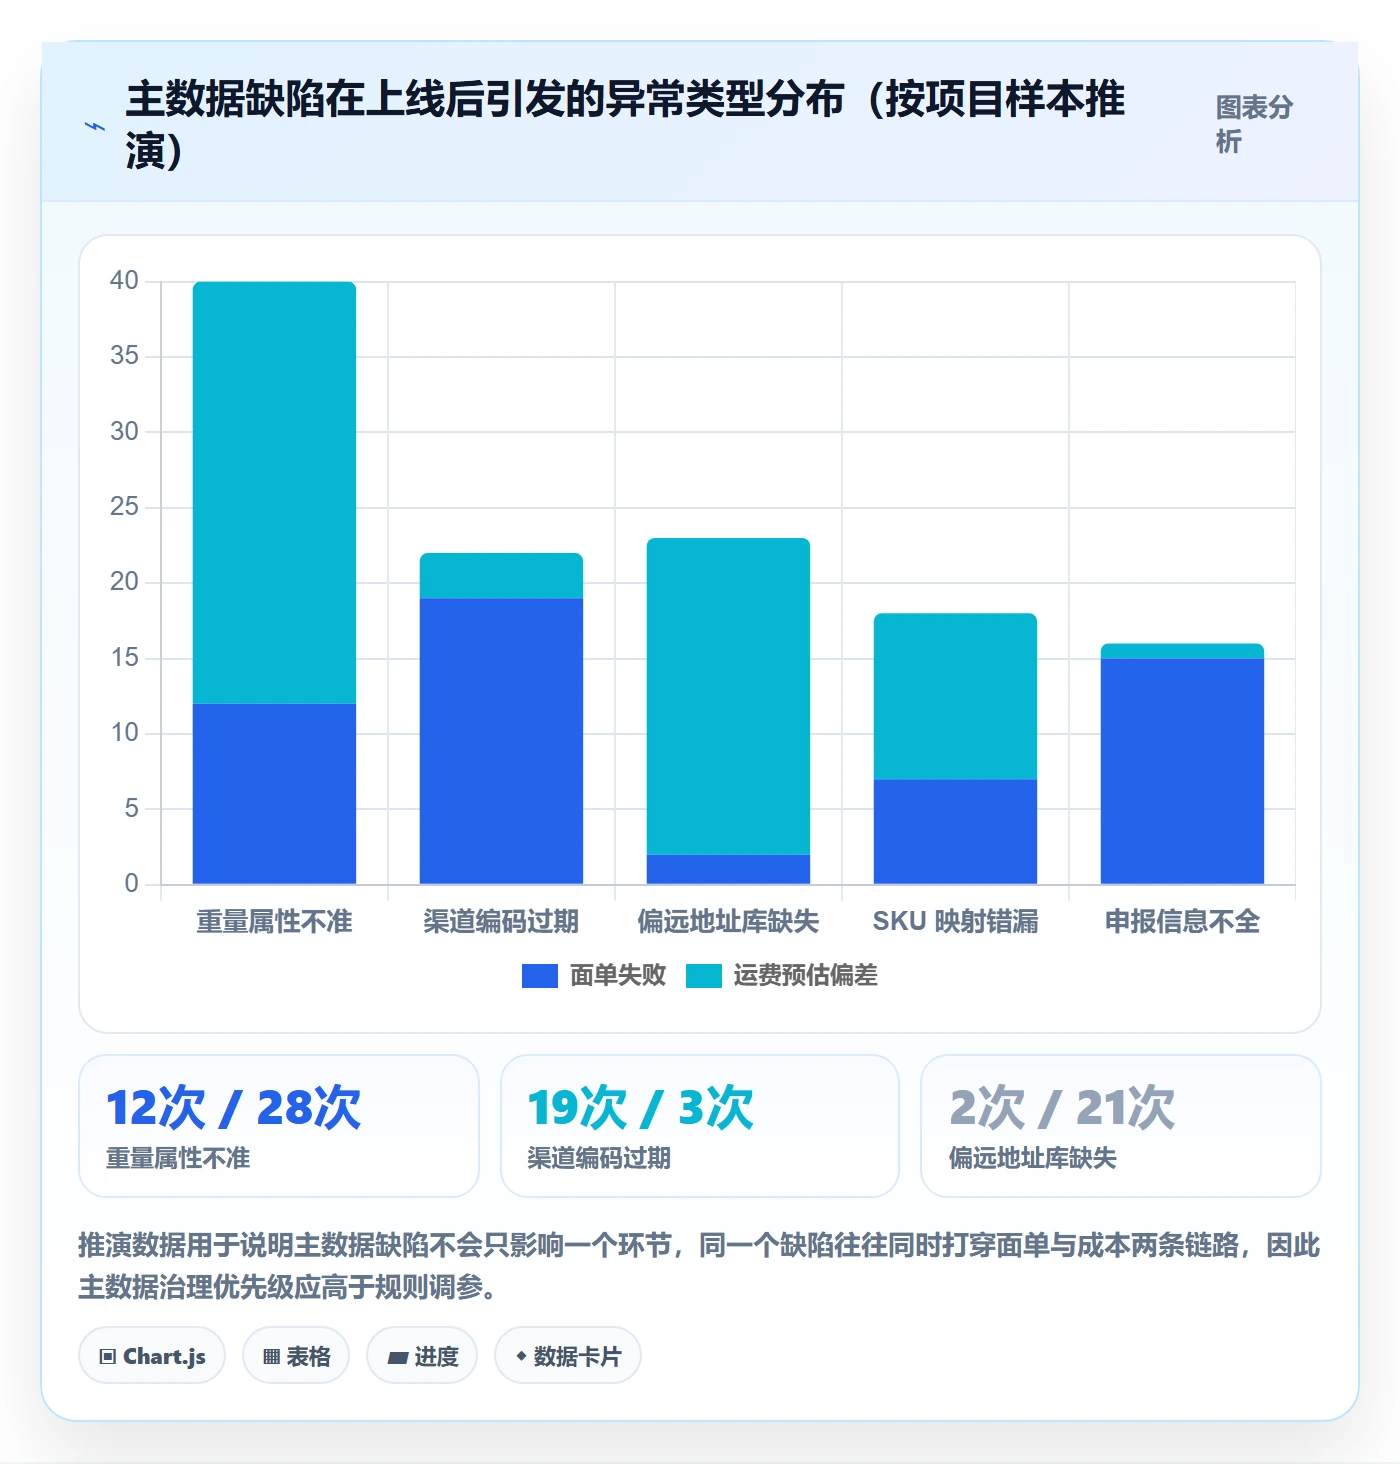Click the grid icon inside 表格 chip
The height and width of the screenshot is (1464, 1400).
271,1357
